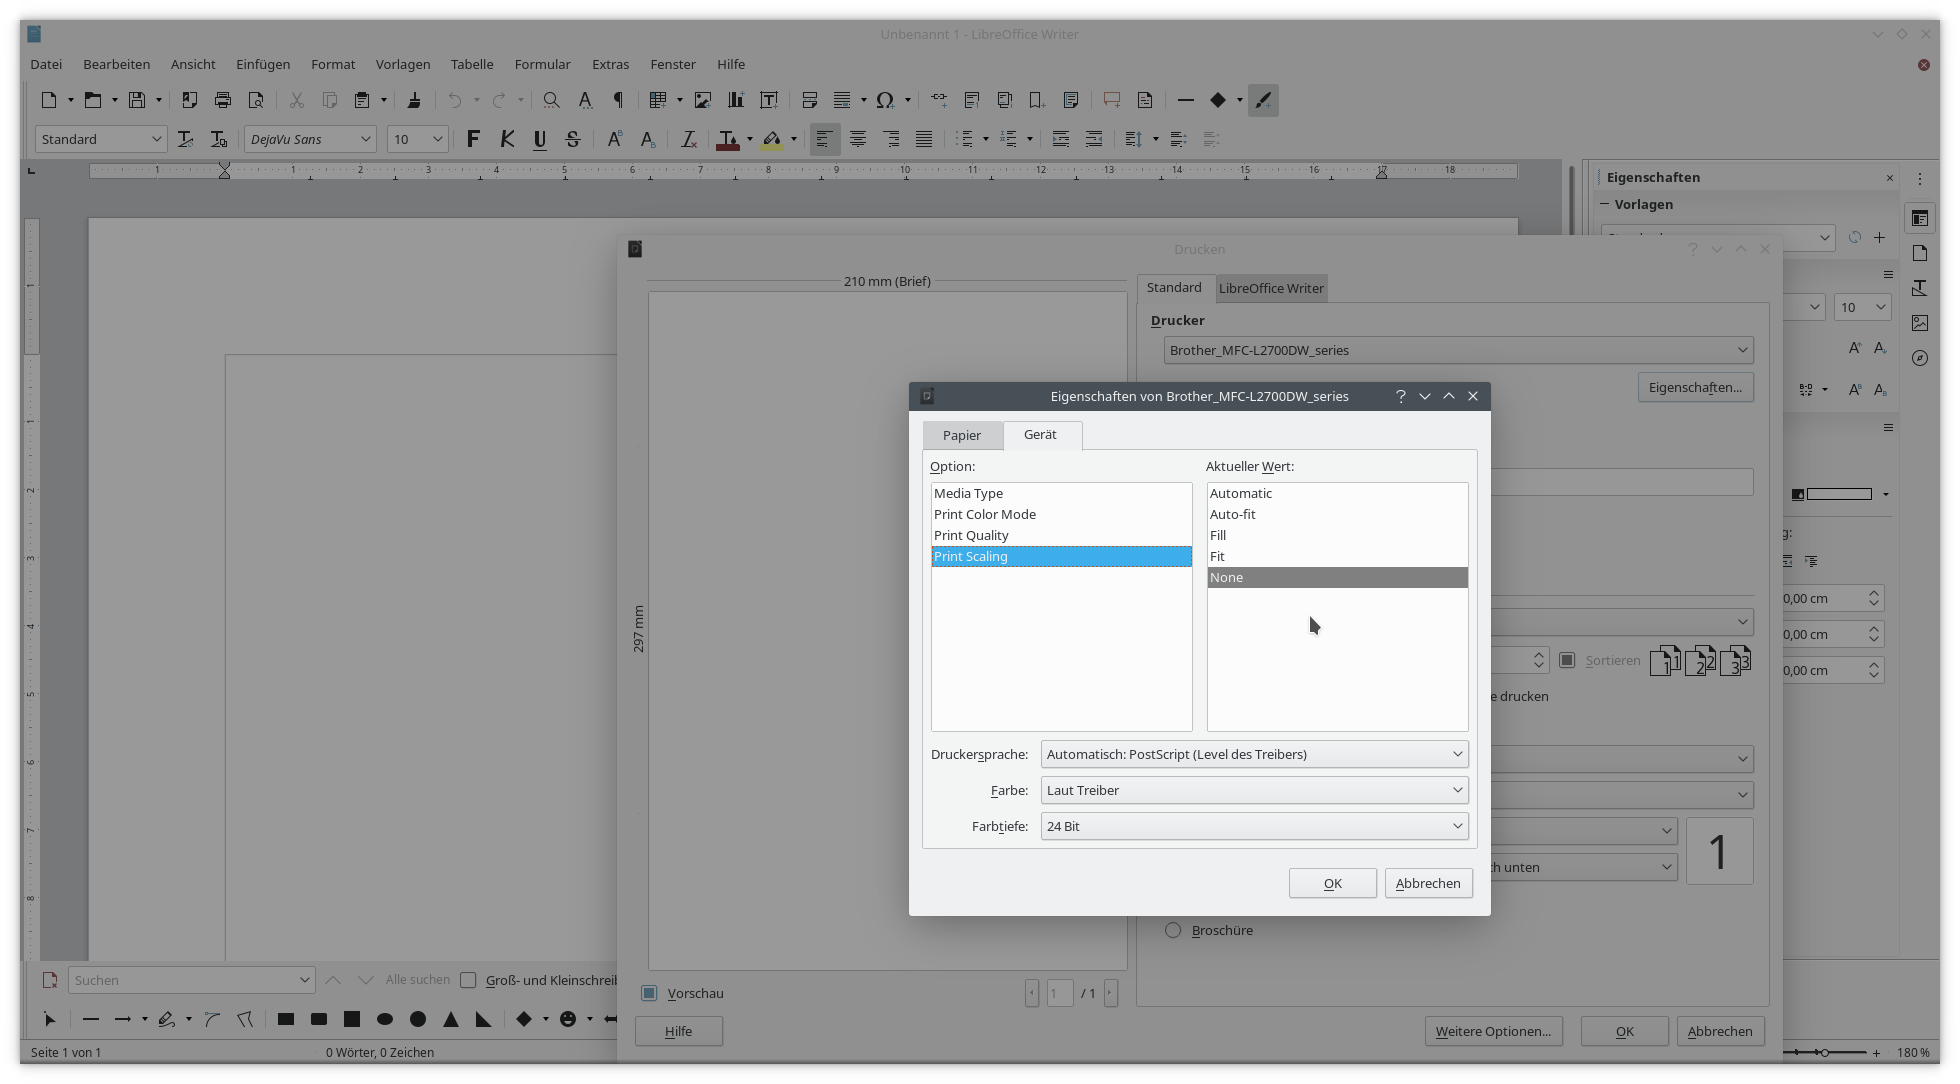Click the Center alignment icon
1960x1084 pixels.
click(858, 139)
